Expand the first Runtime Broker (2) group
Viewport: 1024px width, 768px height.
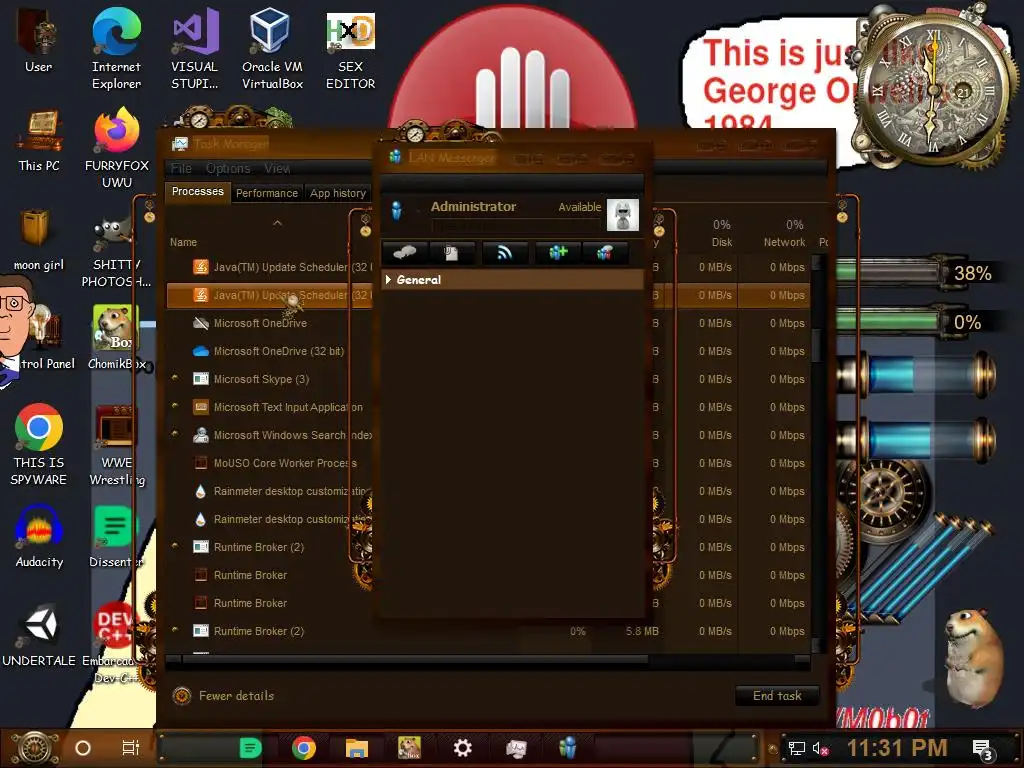click(x=174, y=546)
